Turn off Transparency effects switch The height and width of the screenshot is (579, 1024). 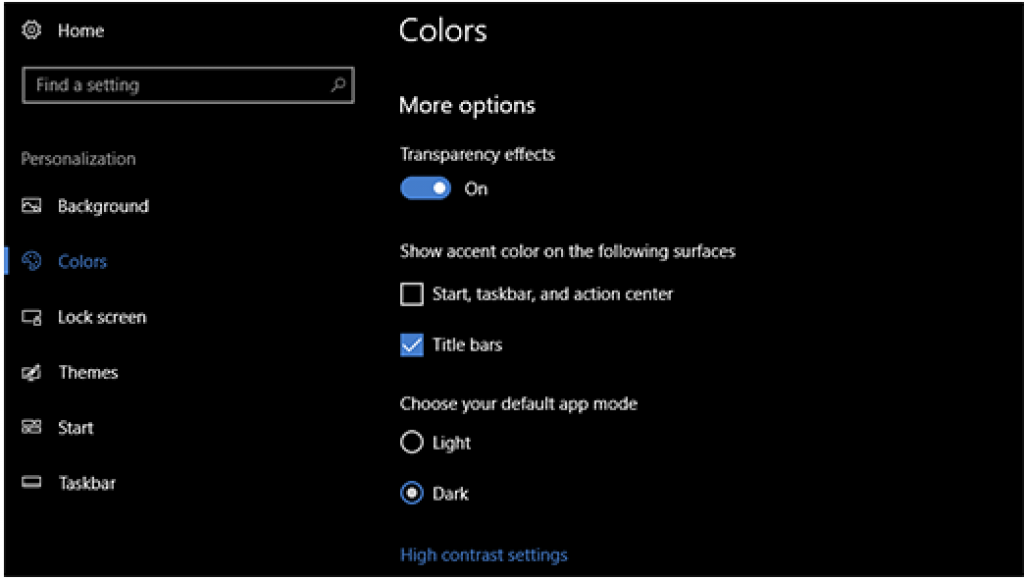tap(426, 188)
